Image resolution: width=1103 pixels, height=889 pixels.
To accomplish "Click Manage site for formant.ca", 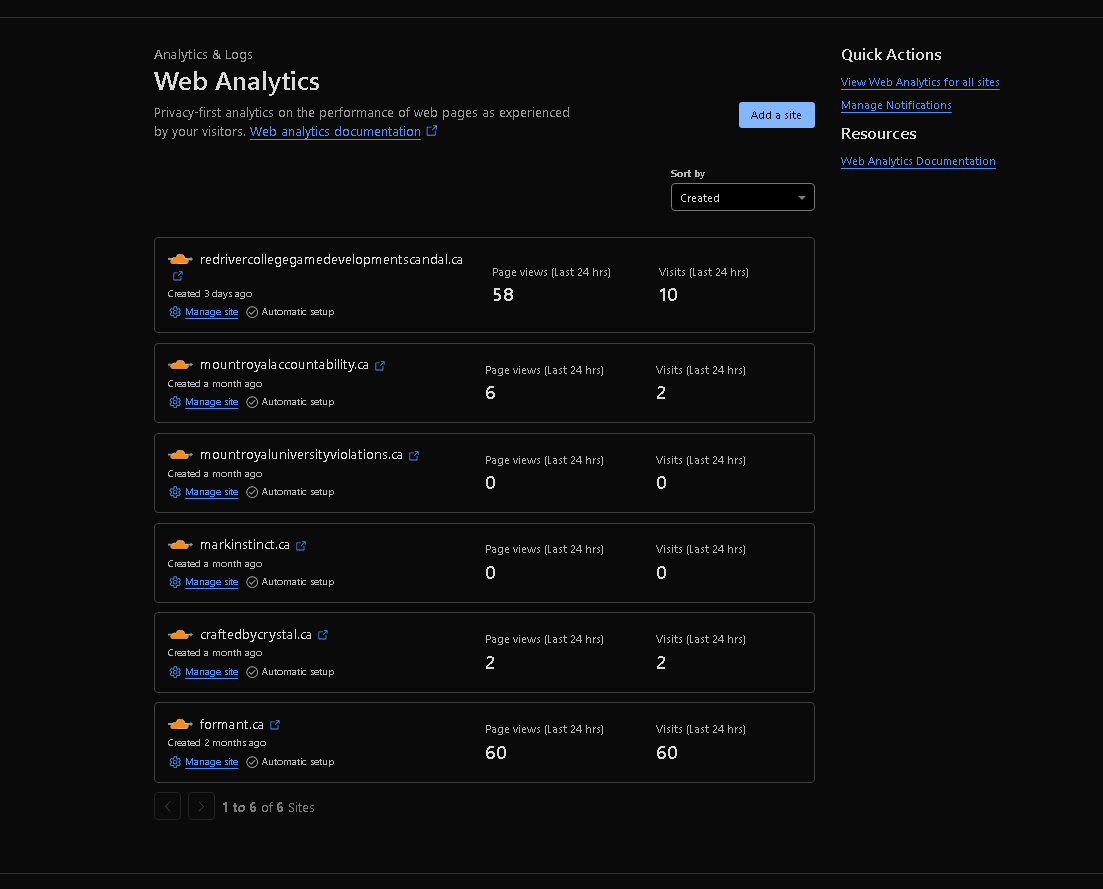I will coord(212,762).
